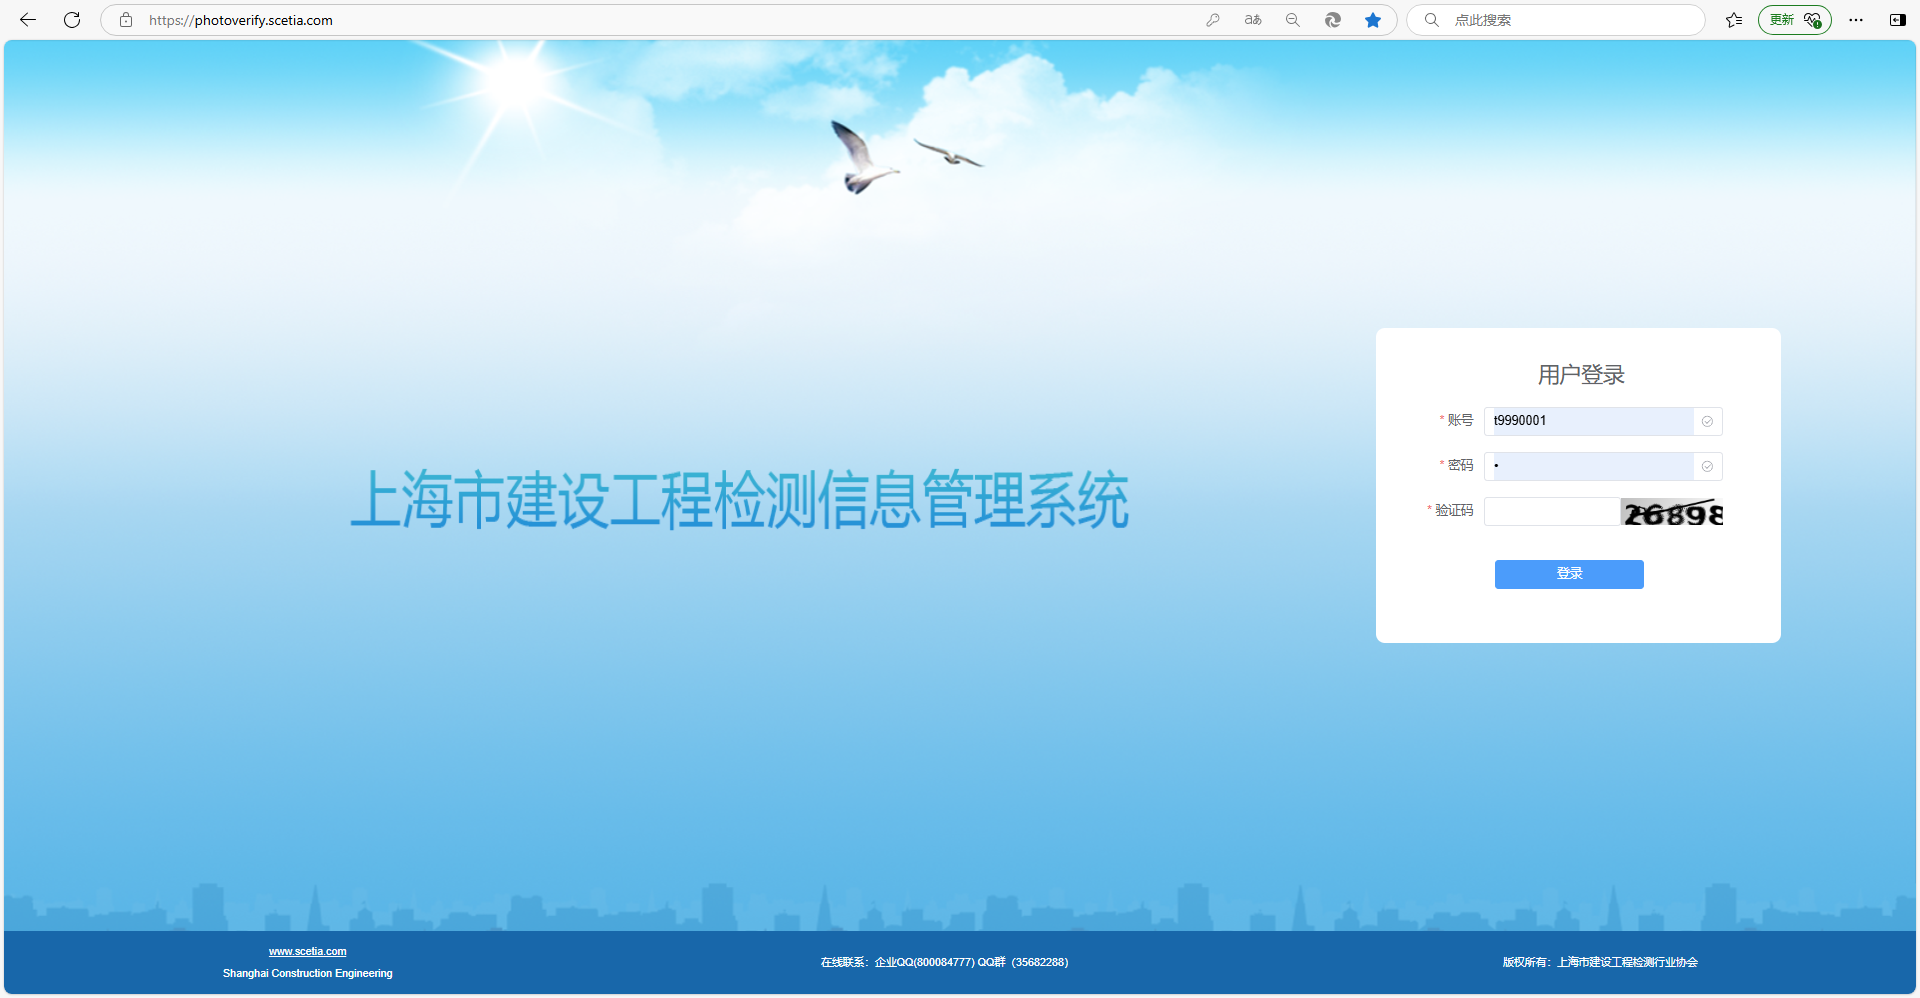Open saved passwords via the key icon
1920x998 pixels.
pos(1213,20)
